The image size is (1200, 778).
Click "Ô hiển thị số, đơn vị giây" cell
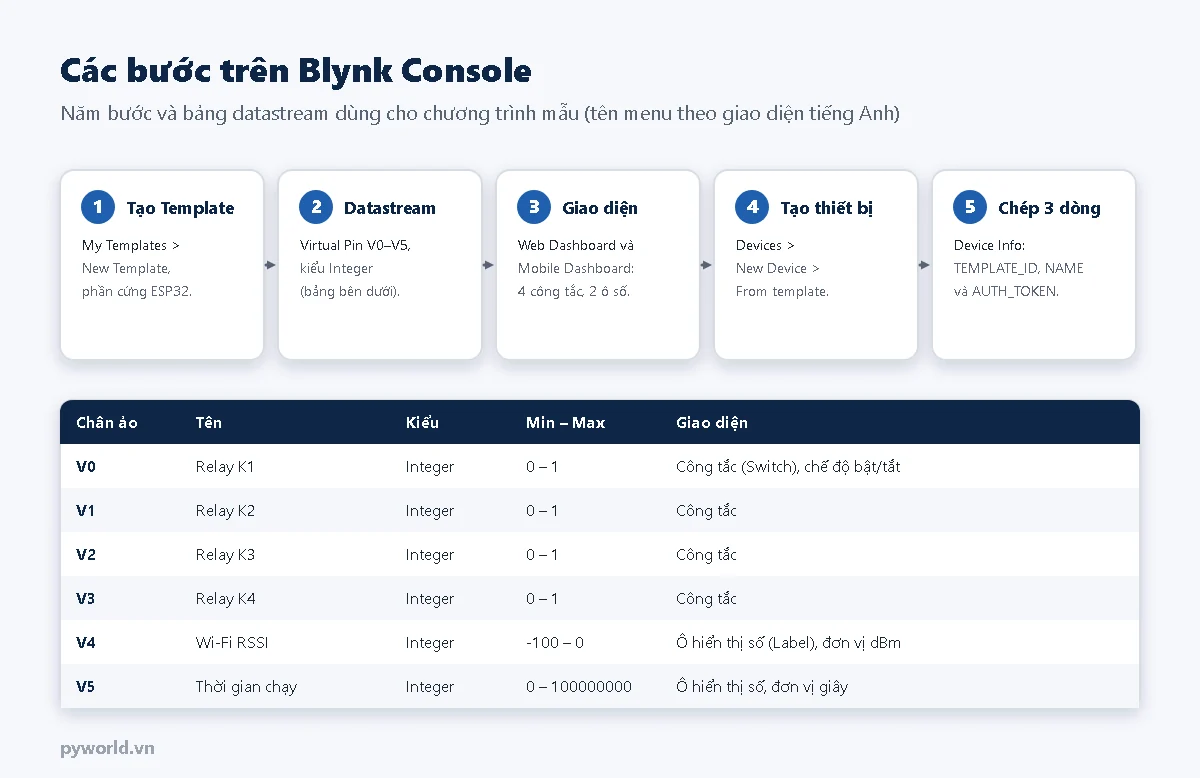click(762, 686)
